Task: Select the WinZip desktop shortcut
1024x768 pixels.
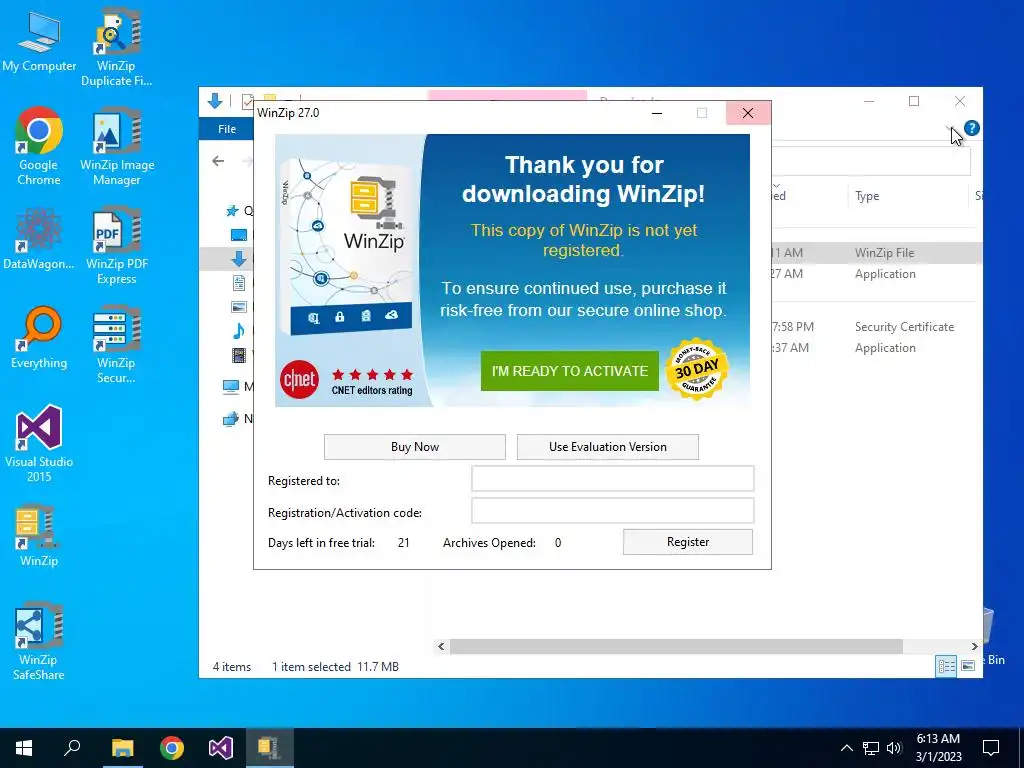Action: [39, 534]
